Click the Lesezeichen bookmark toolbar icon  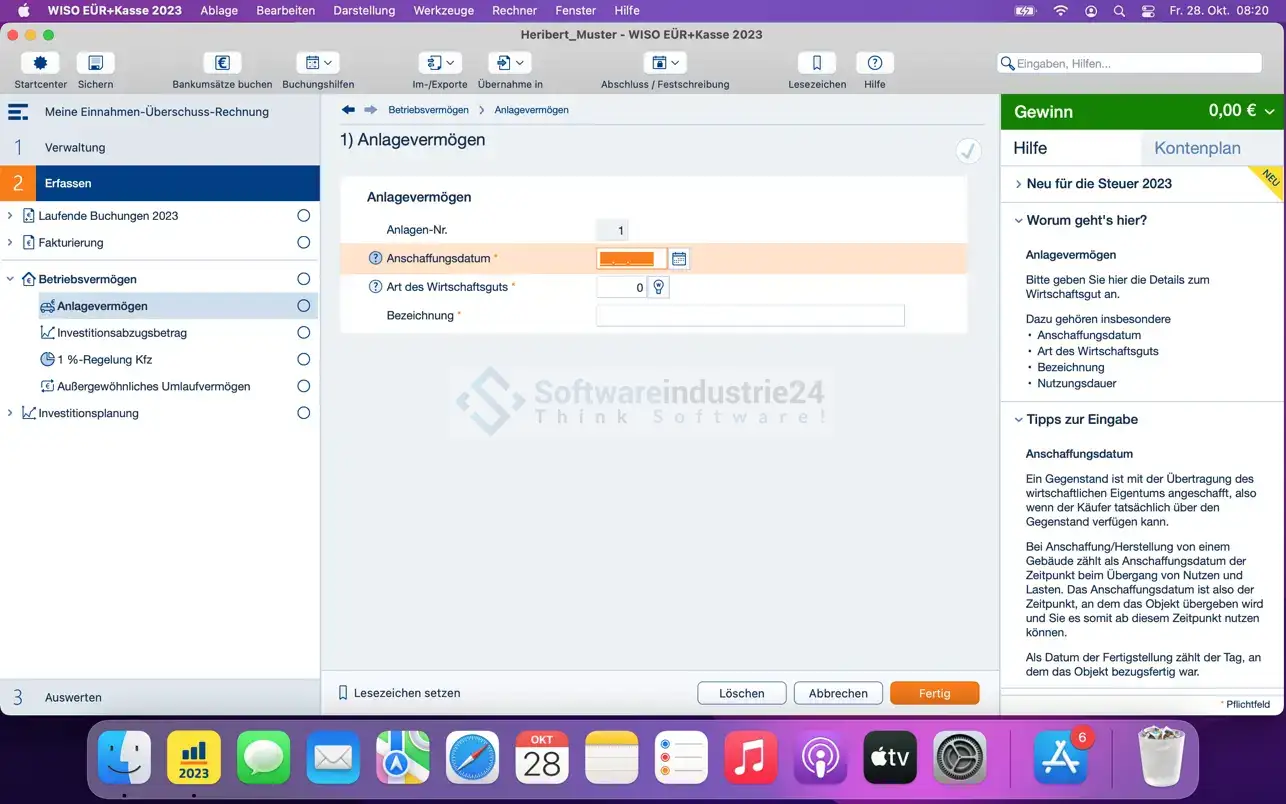click(816, 63)
